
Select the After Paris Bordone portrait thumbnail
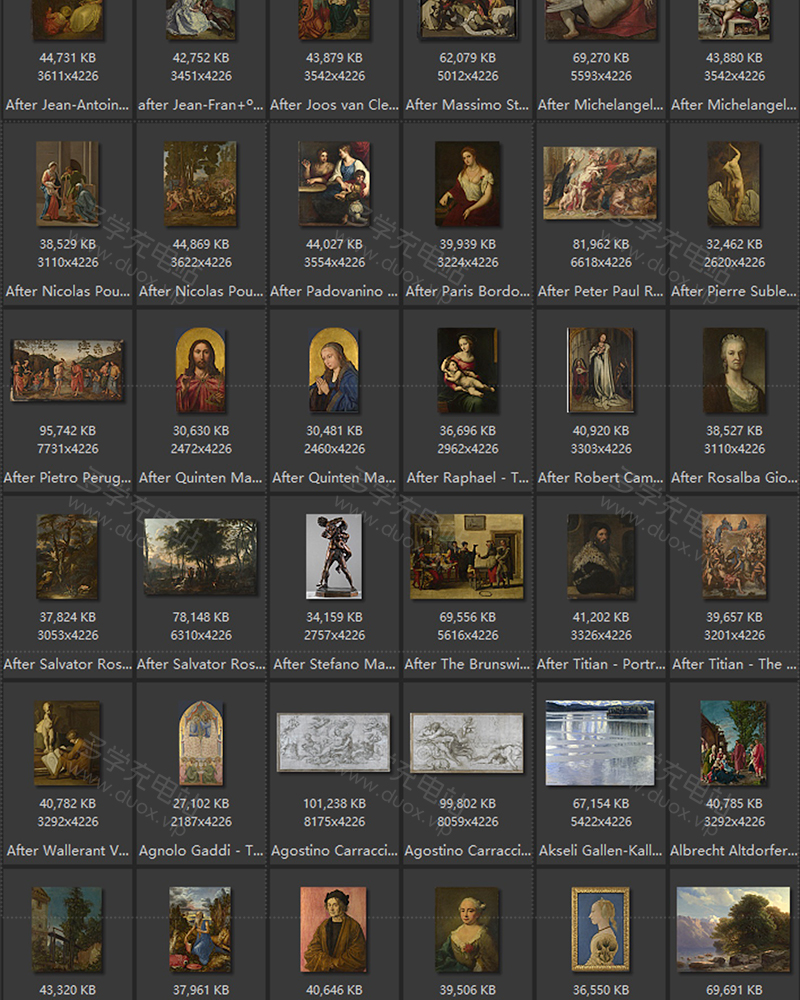coord(467,184)
